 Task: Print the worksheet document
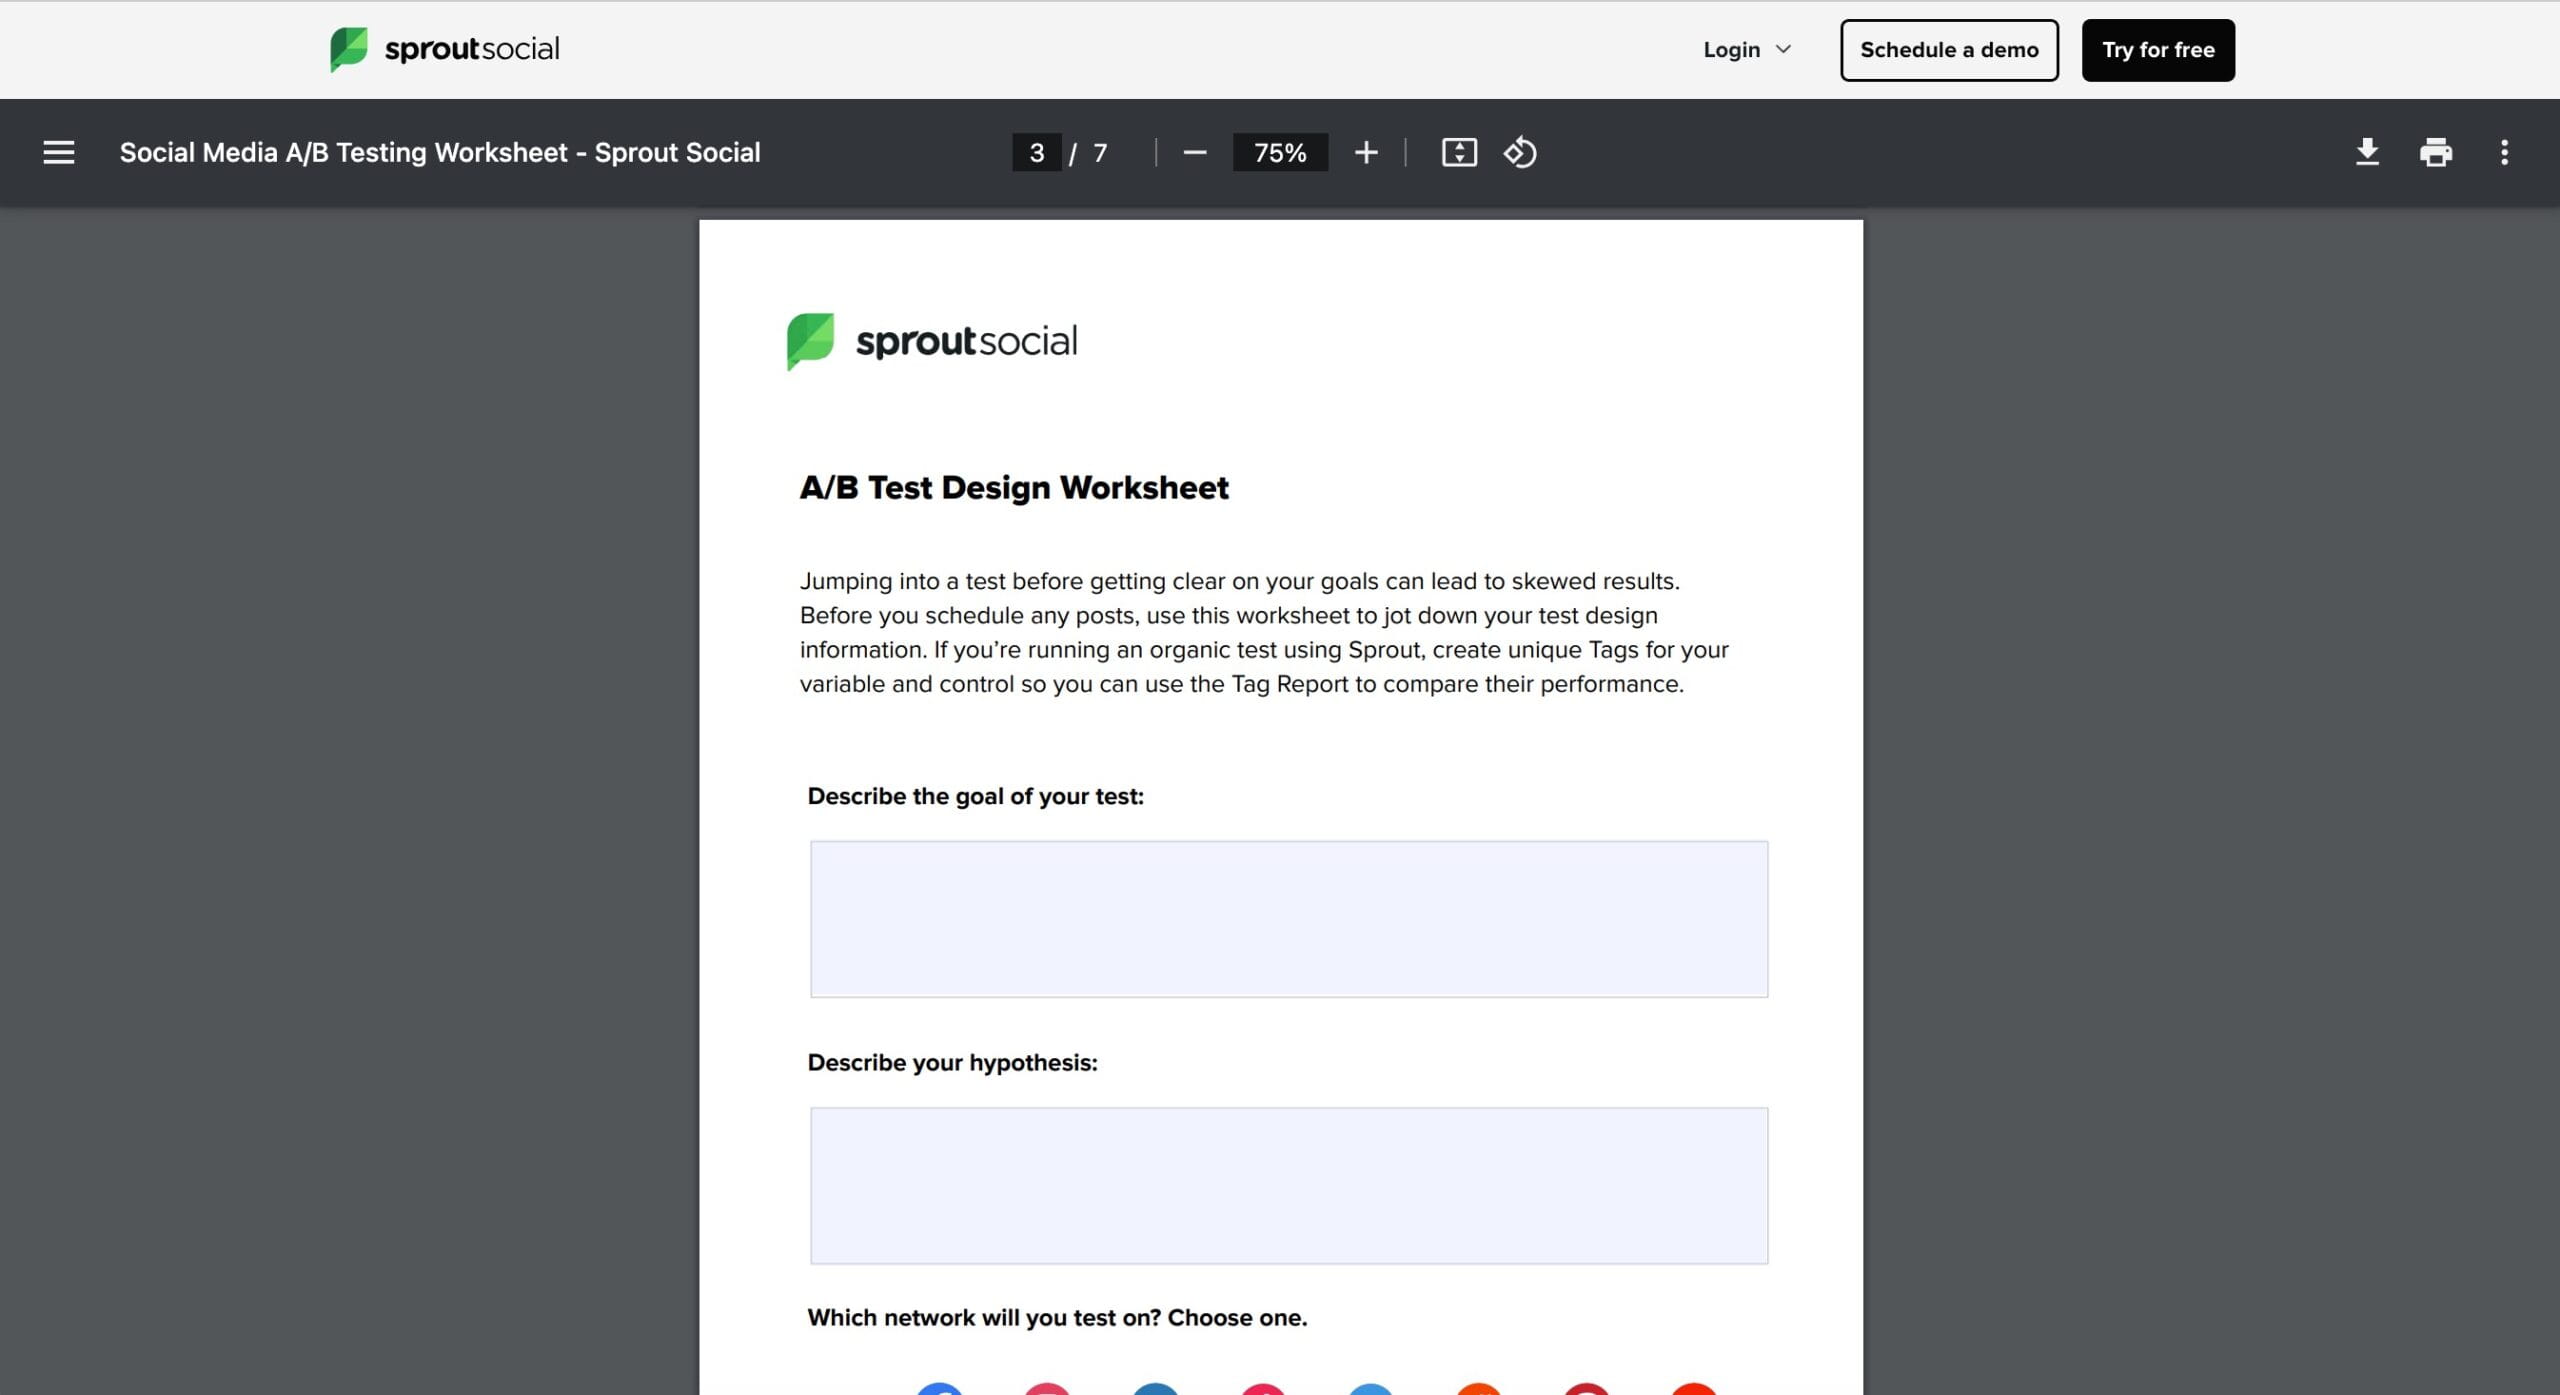2437,152
